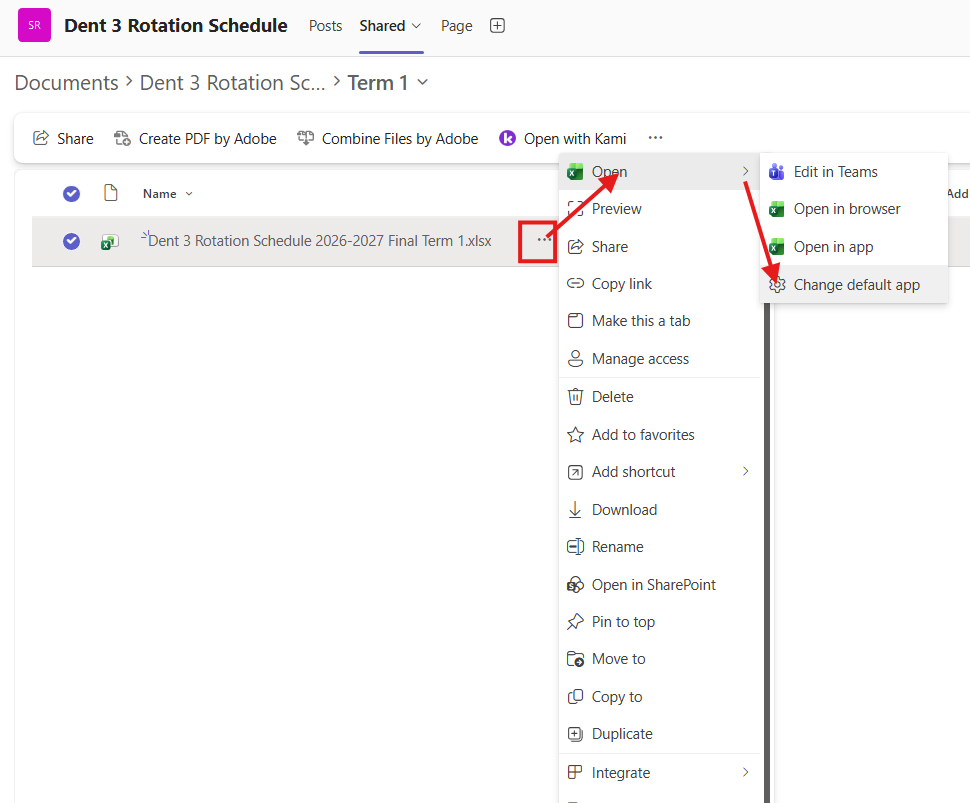This screenshot has width=970, height=803.
Task: Expand the Add shortcut submenu arrow
Action: [745, 471]
